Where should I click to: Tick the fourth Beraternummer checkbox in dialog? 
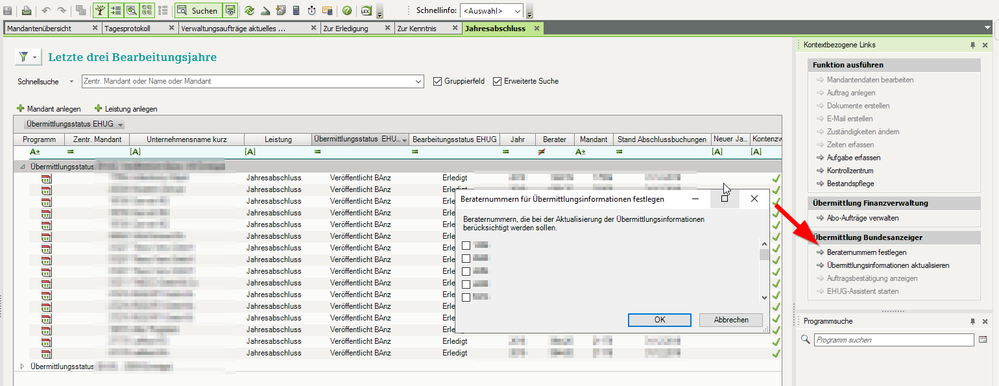point(466,284)
